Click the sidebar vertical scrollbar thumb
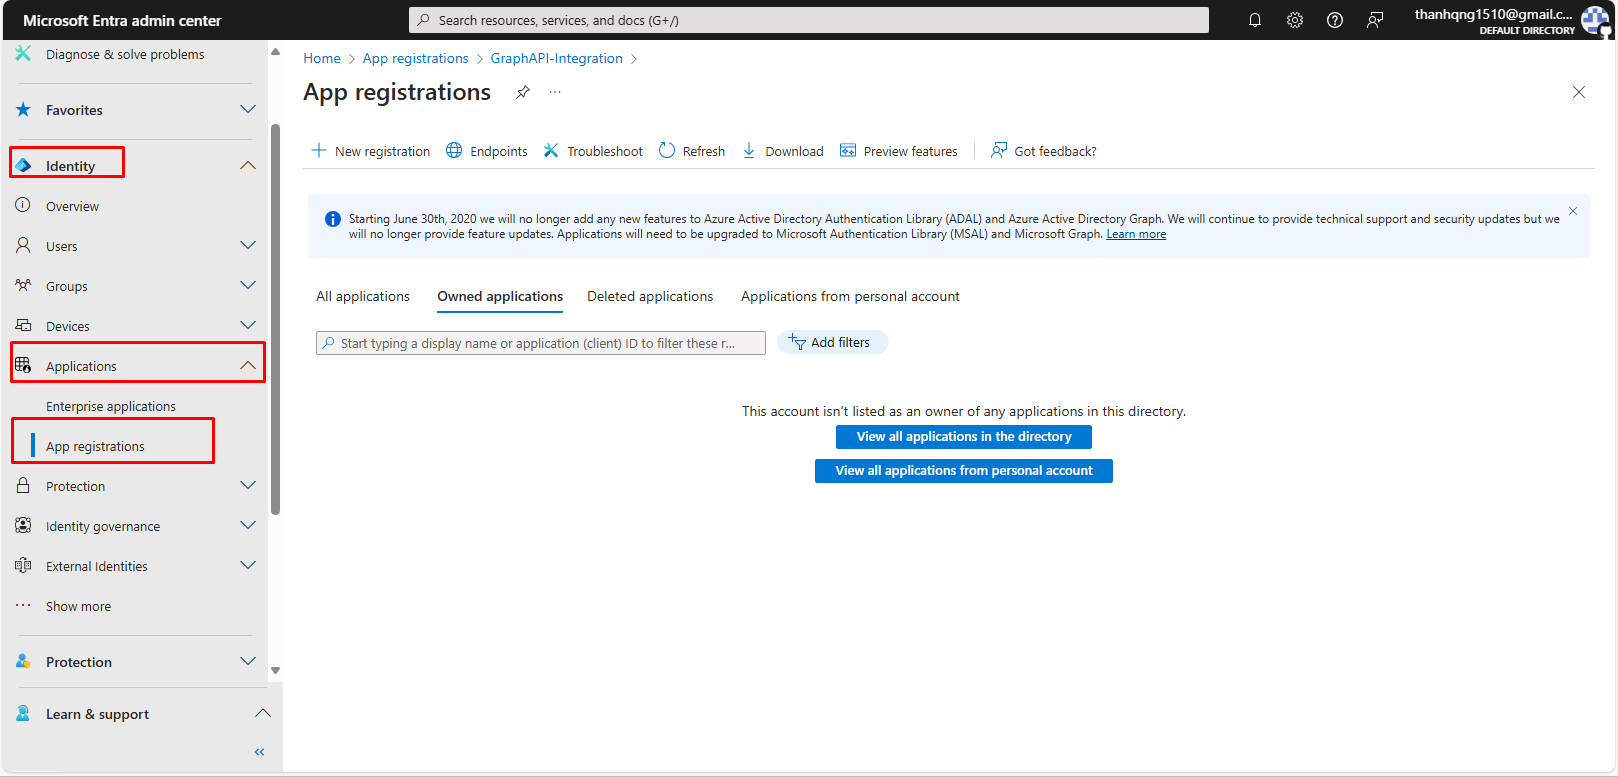Viewport: 1618px width, 777px height. (x=275, y=320)
